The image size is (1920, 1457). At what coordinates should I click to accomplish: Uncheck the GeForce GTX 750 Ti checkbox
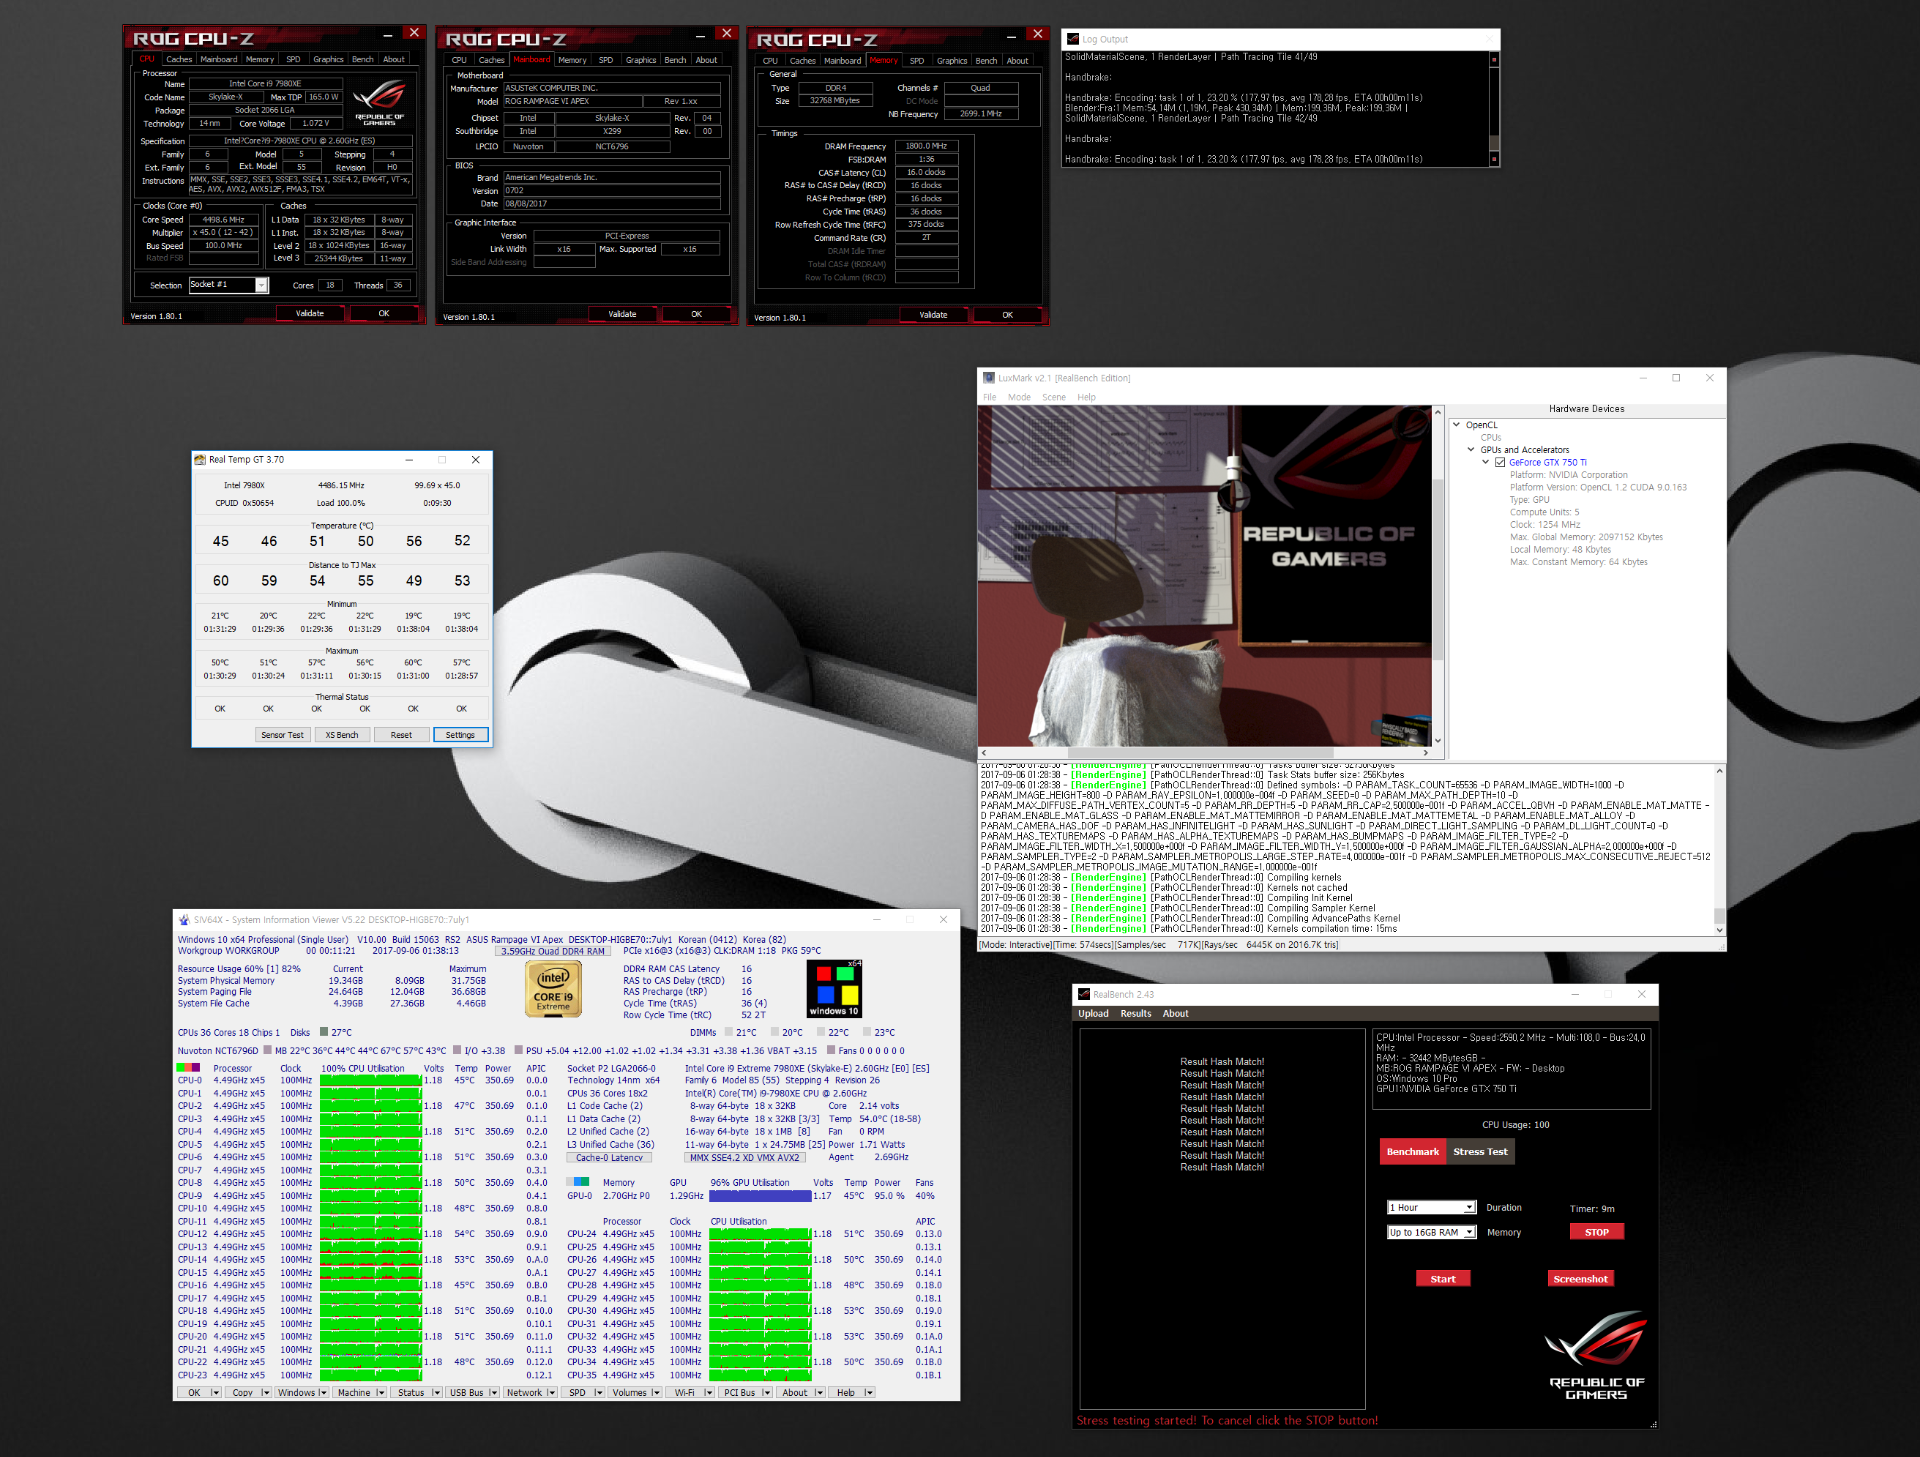pyautogui.click(x=1500, y=462)
